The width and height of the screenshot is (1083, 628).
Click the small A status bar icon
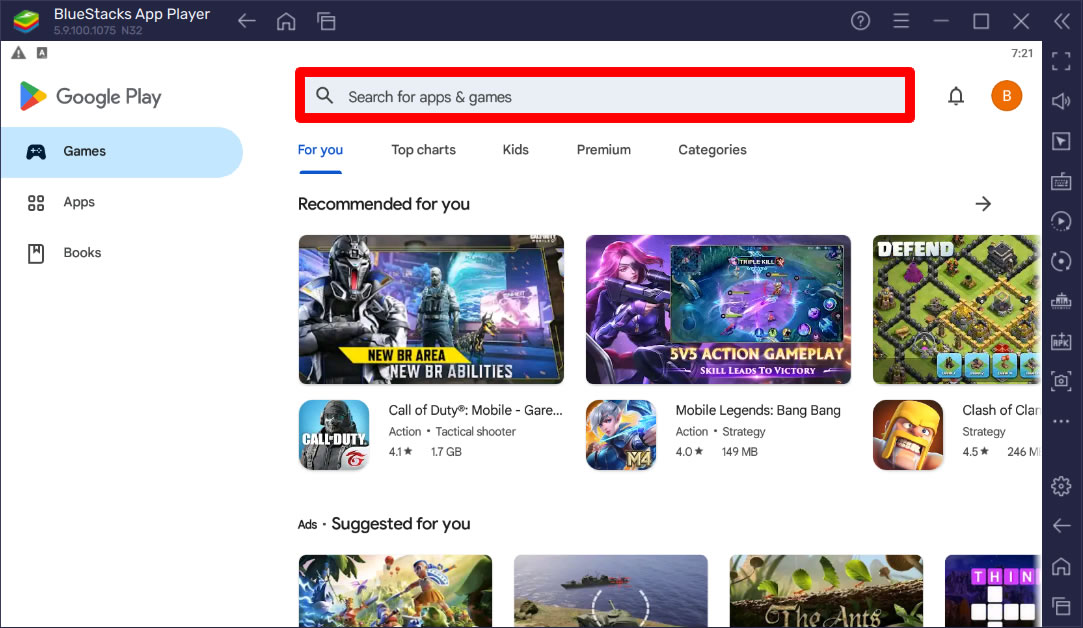point(42,53)
